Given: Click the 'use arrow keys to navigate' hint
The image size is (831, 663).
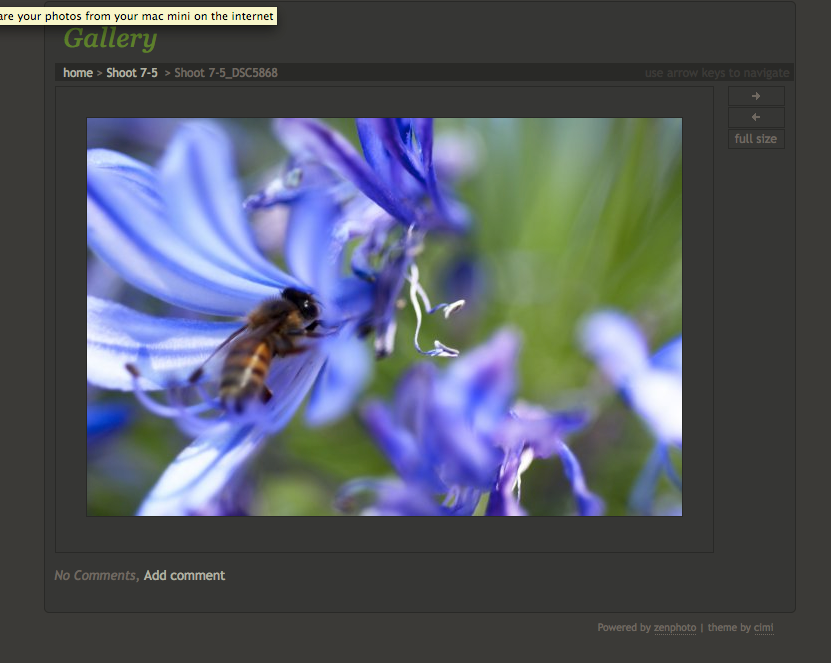Looking at the screenshot, I should click(718, 72).
